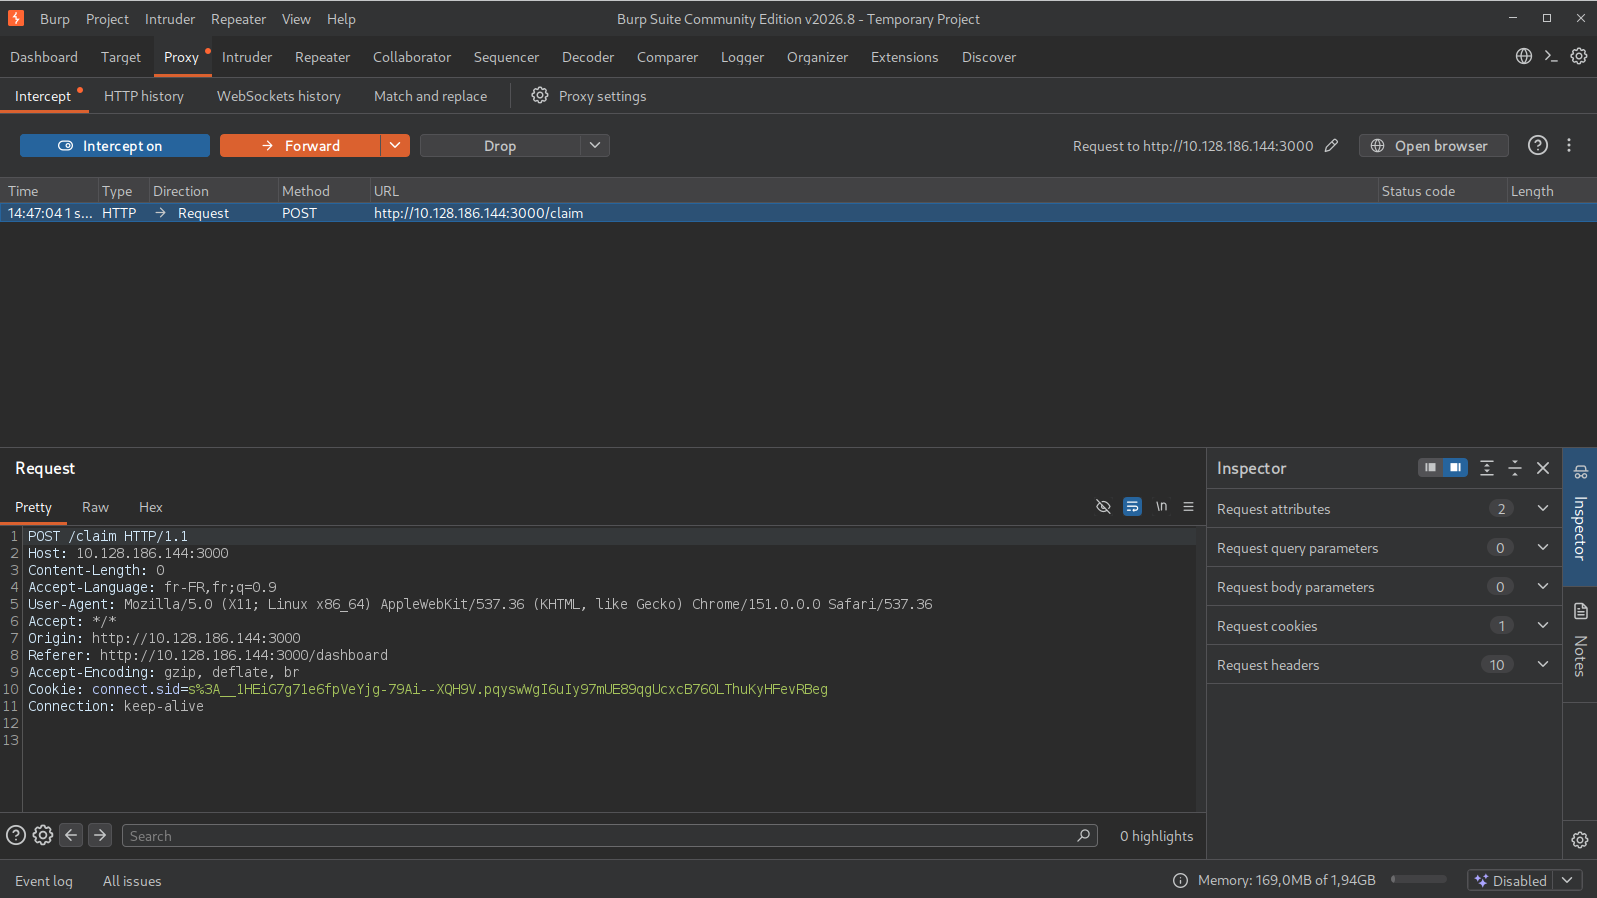Open the Match and replace tab
The image size is (1597, 898).
[430, 96]
